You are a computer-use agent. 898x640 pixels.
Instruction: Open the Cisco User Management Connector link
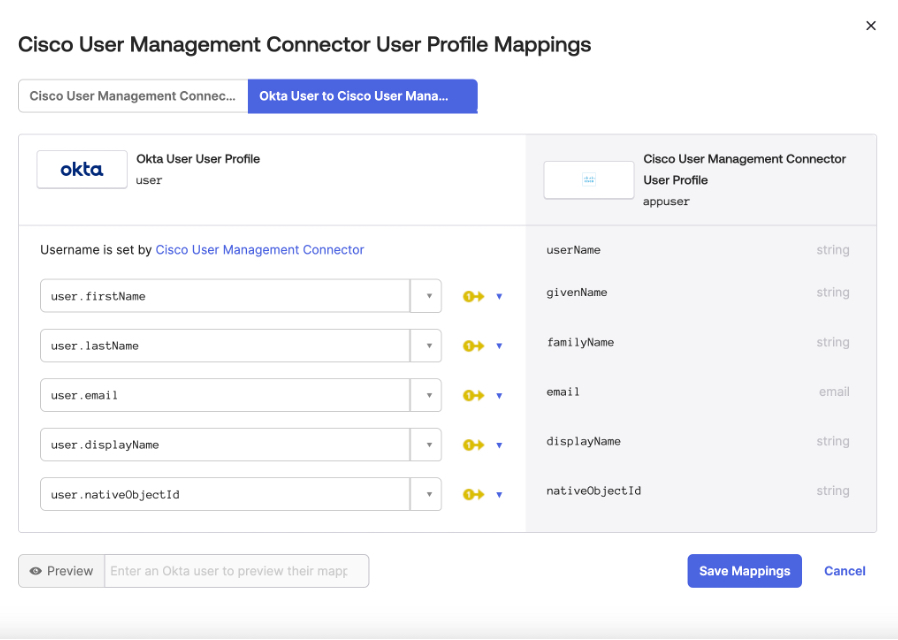click(260, 250)
